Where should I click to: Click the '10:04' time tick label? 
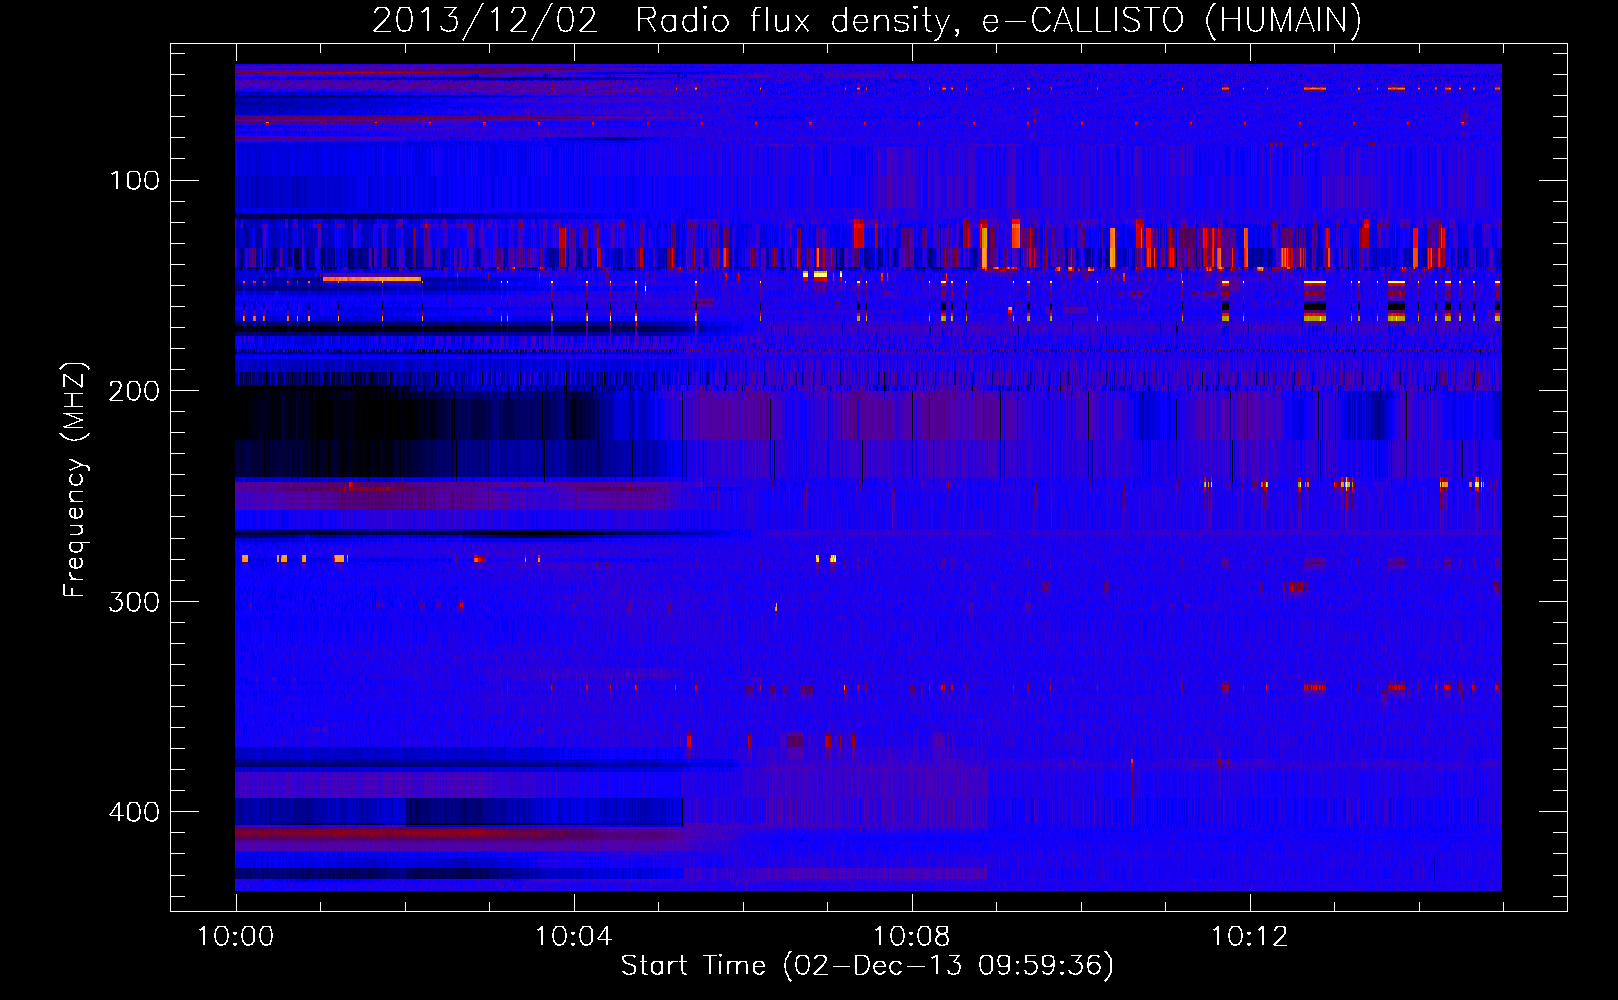pos(573,937)
